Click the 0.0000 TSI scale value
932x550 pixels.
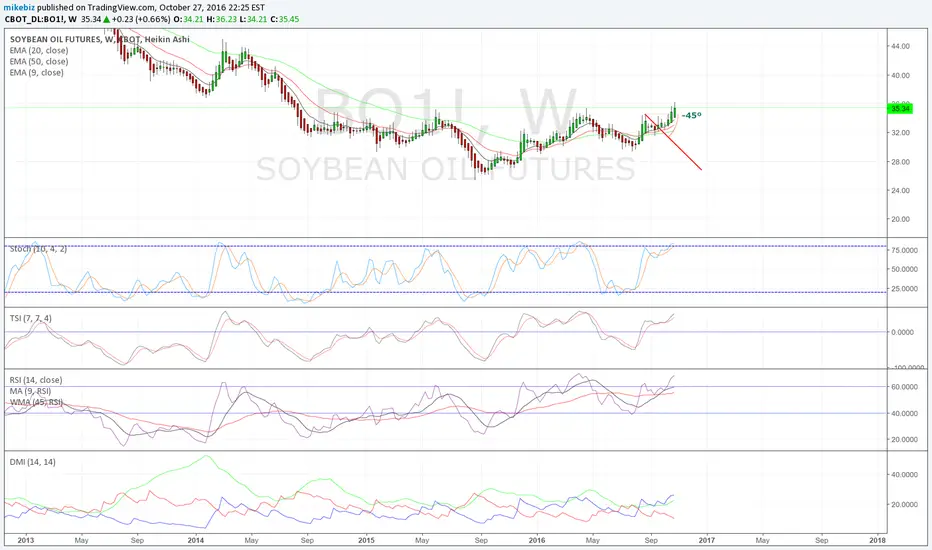coord(903,332)
